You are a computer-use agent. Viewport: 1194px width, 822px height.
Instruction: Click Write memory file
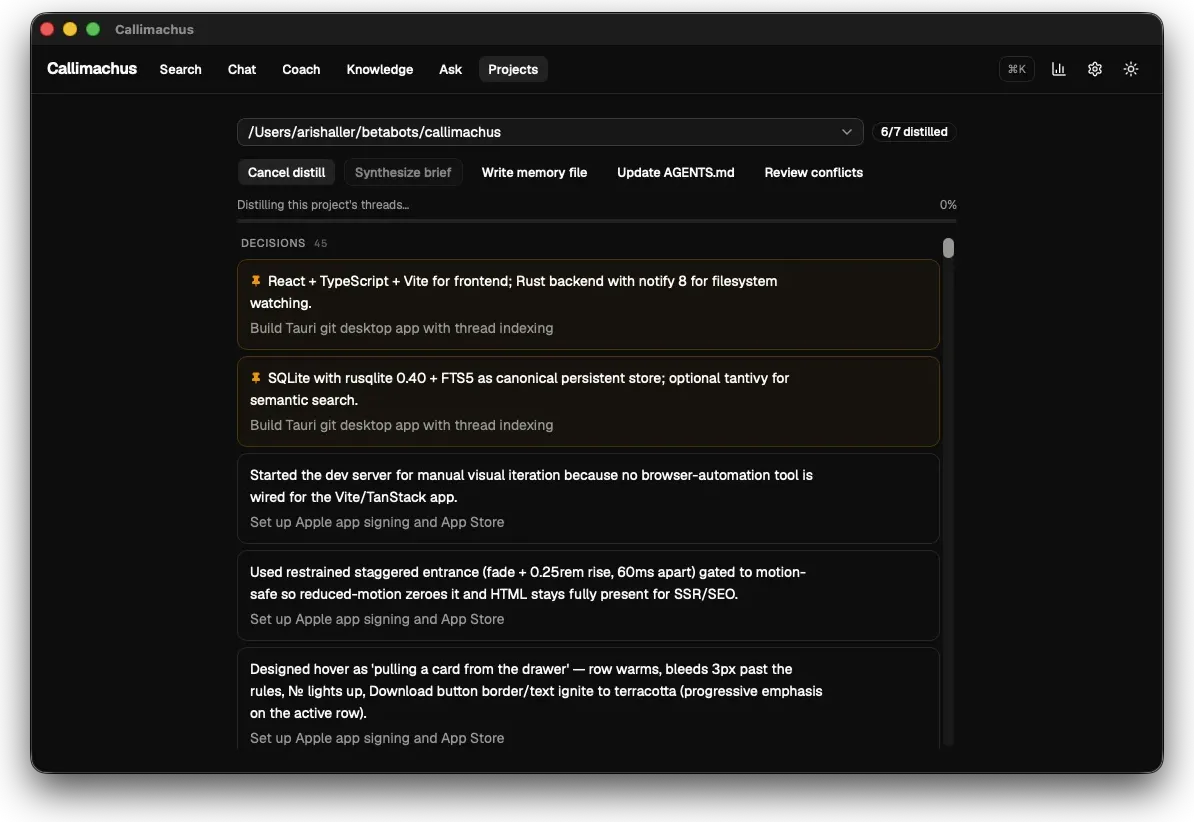[535, 172]
